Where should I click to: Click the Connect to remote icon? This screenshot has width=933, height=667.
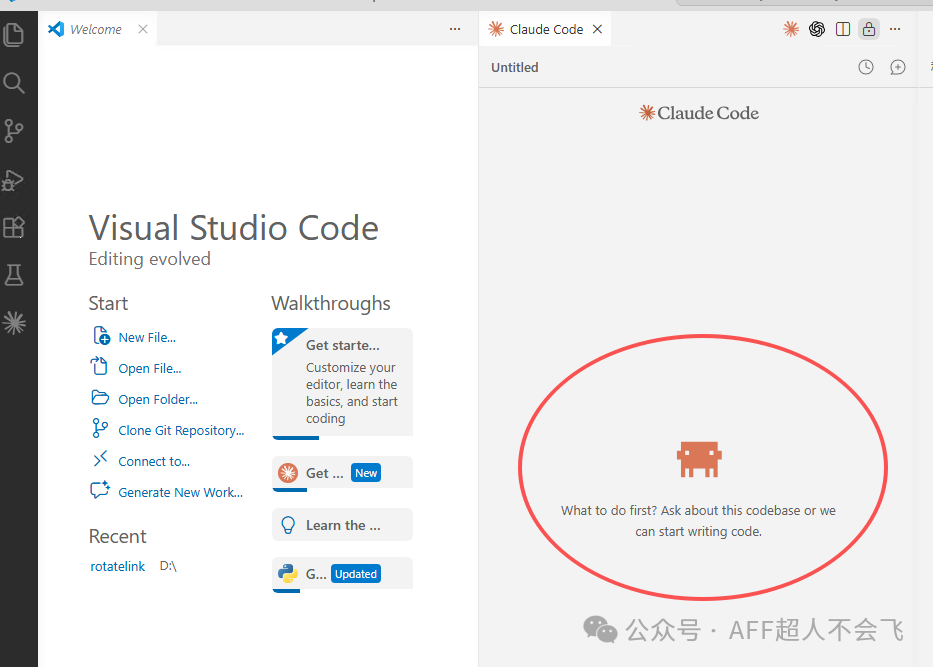pos(100,459)
